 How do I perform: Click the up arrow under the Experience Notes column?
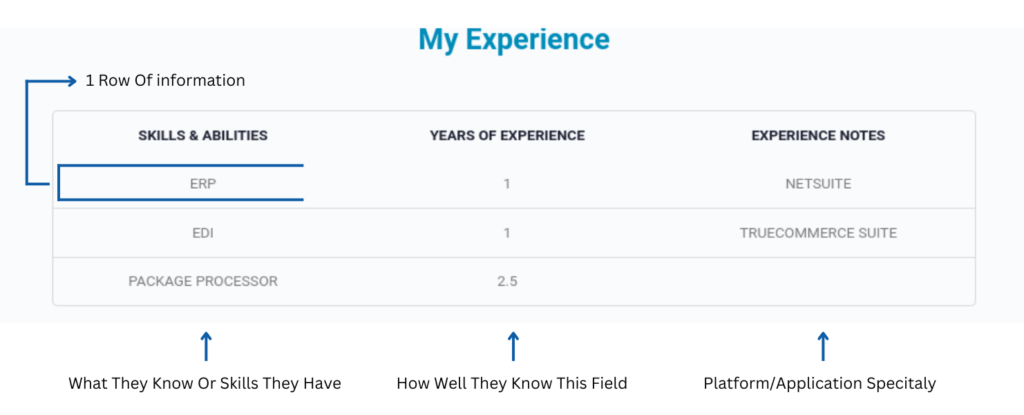pos(823,346)
